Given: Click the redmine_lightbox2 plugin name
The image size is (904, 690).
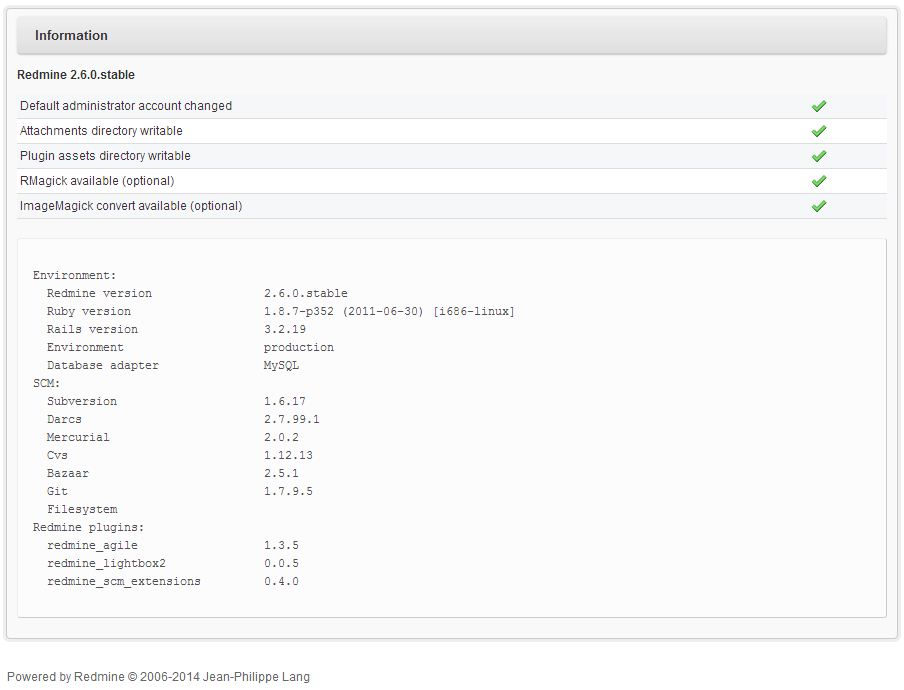Looking at the screenshot, I should click(106, 563).
